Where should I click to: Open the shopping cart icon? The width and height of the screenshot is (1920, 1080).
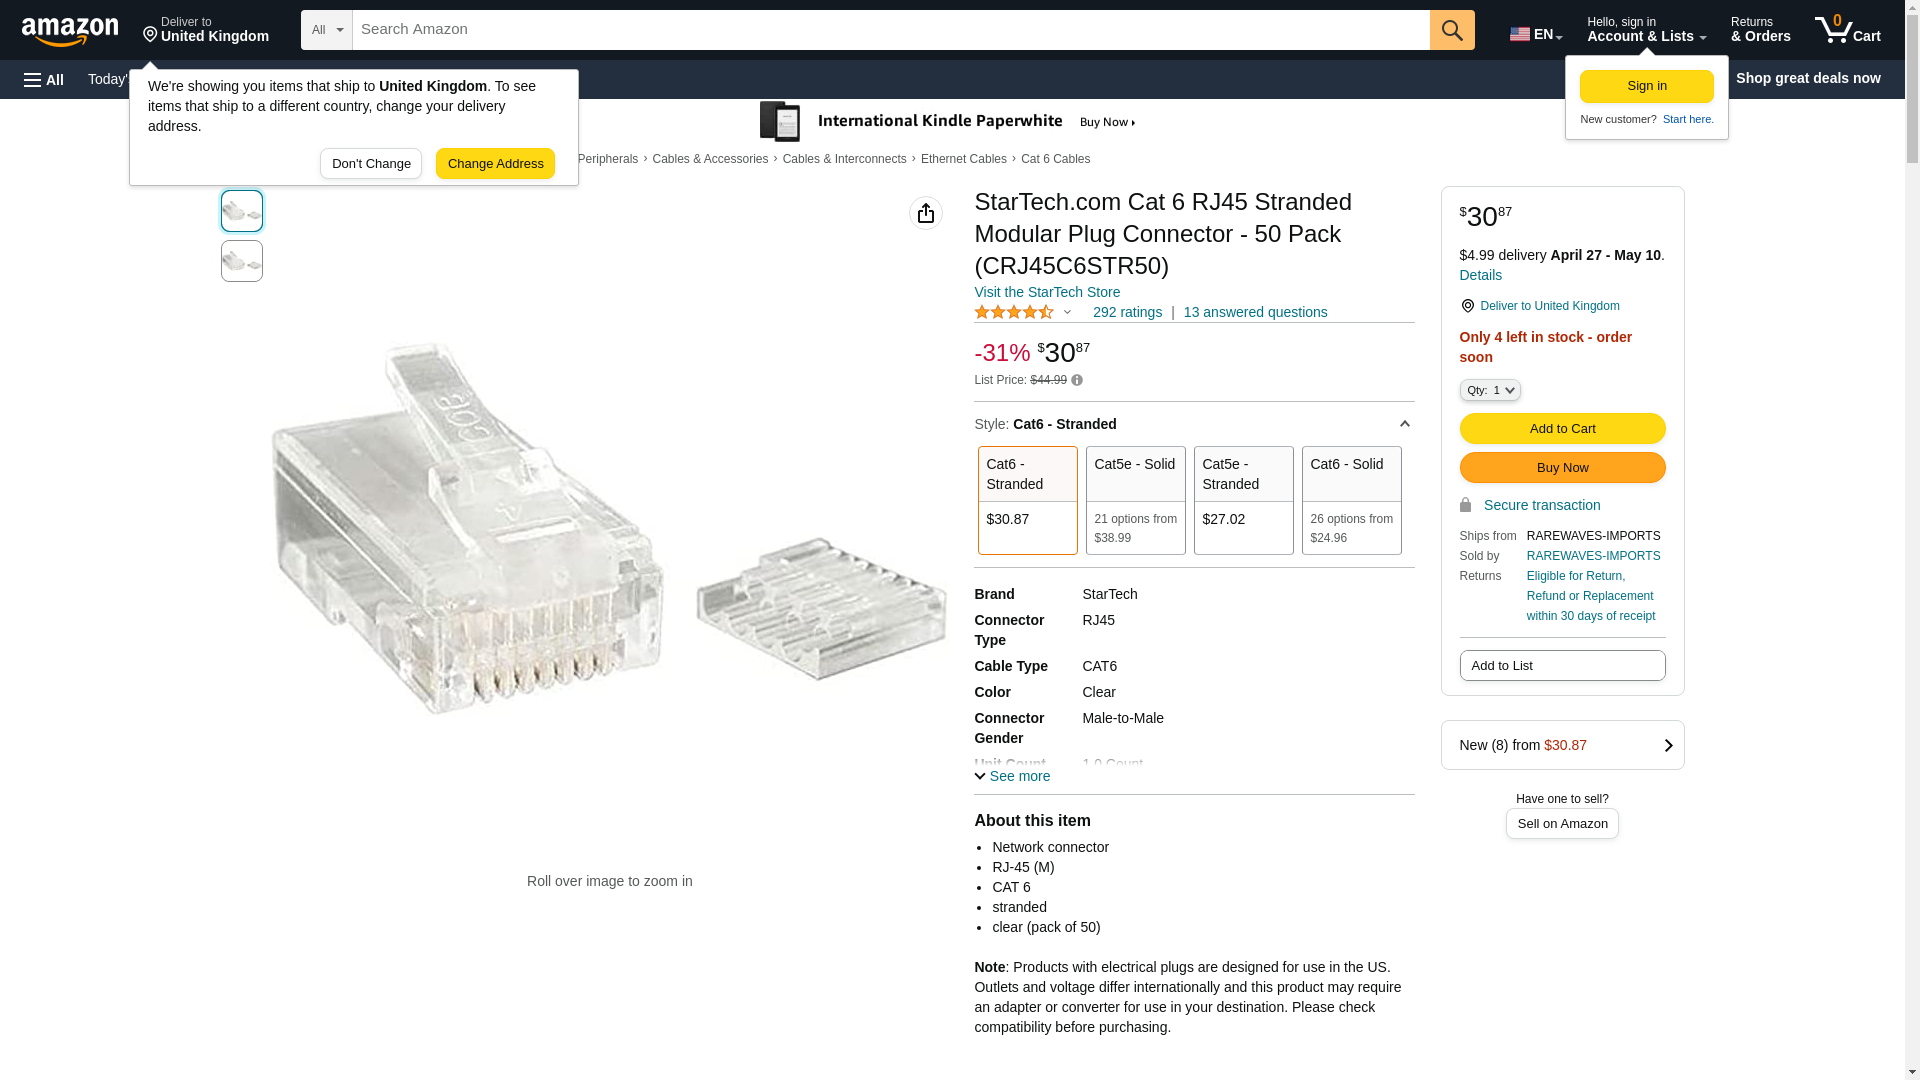click(x=1847, y=30)
